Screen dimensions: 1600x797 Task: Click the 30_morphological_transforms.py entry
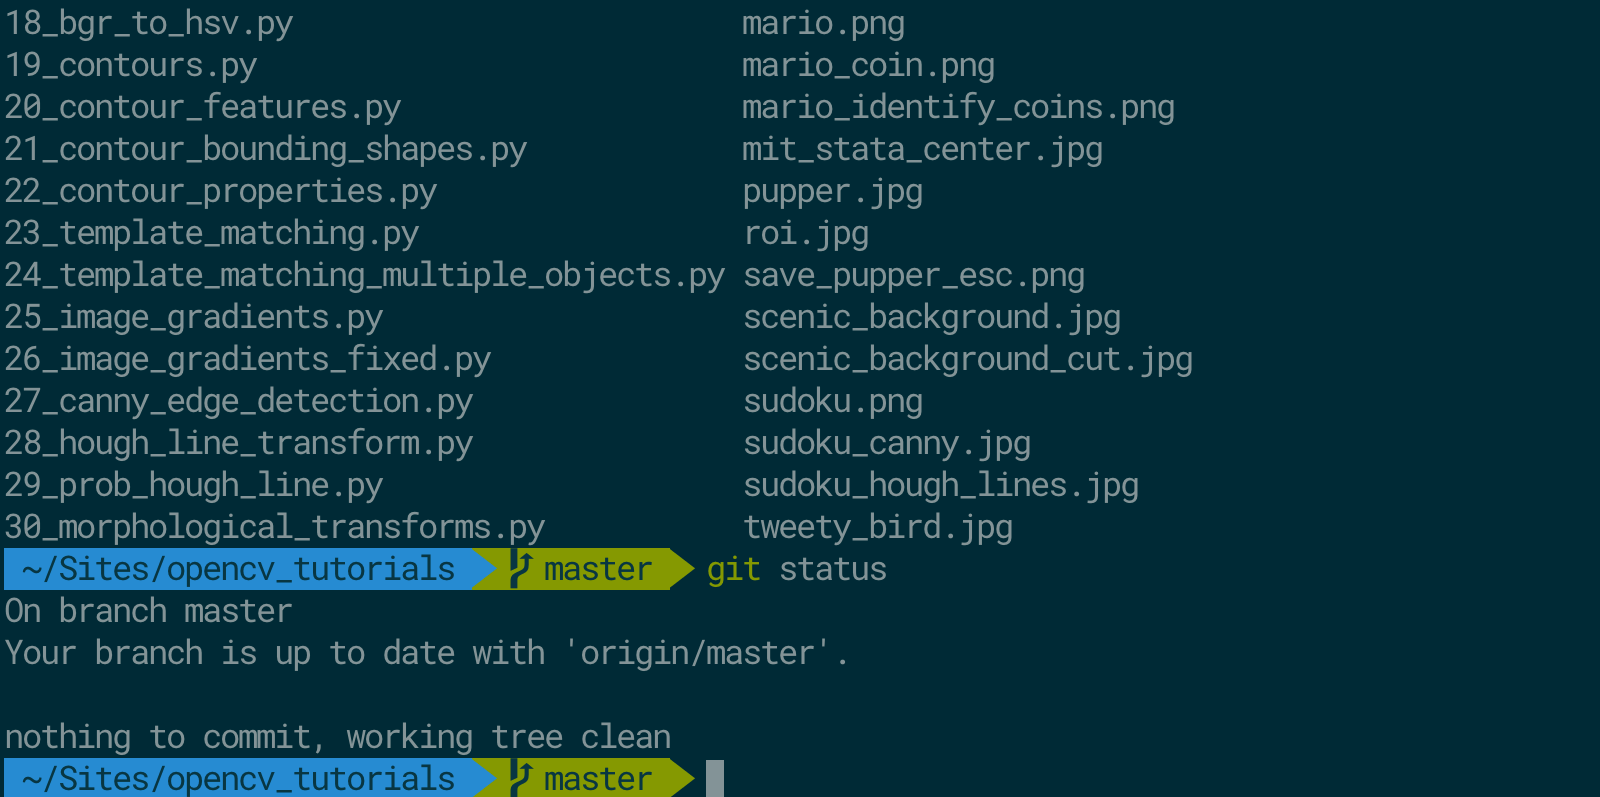point(274,527)
